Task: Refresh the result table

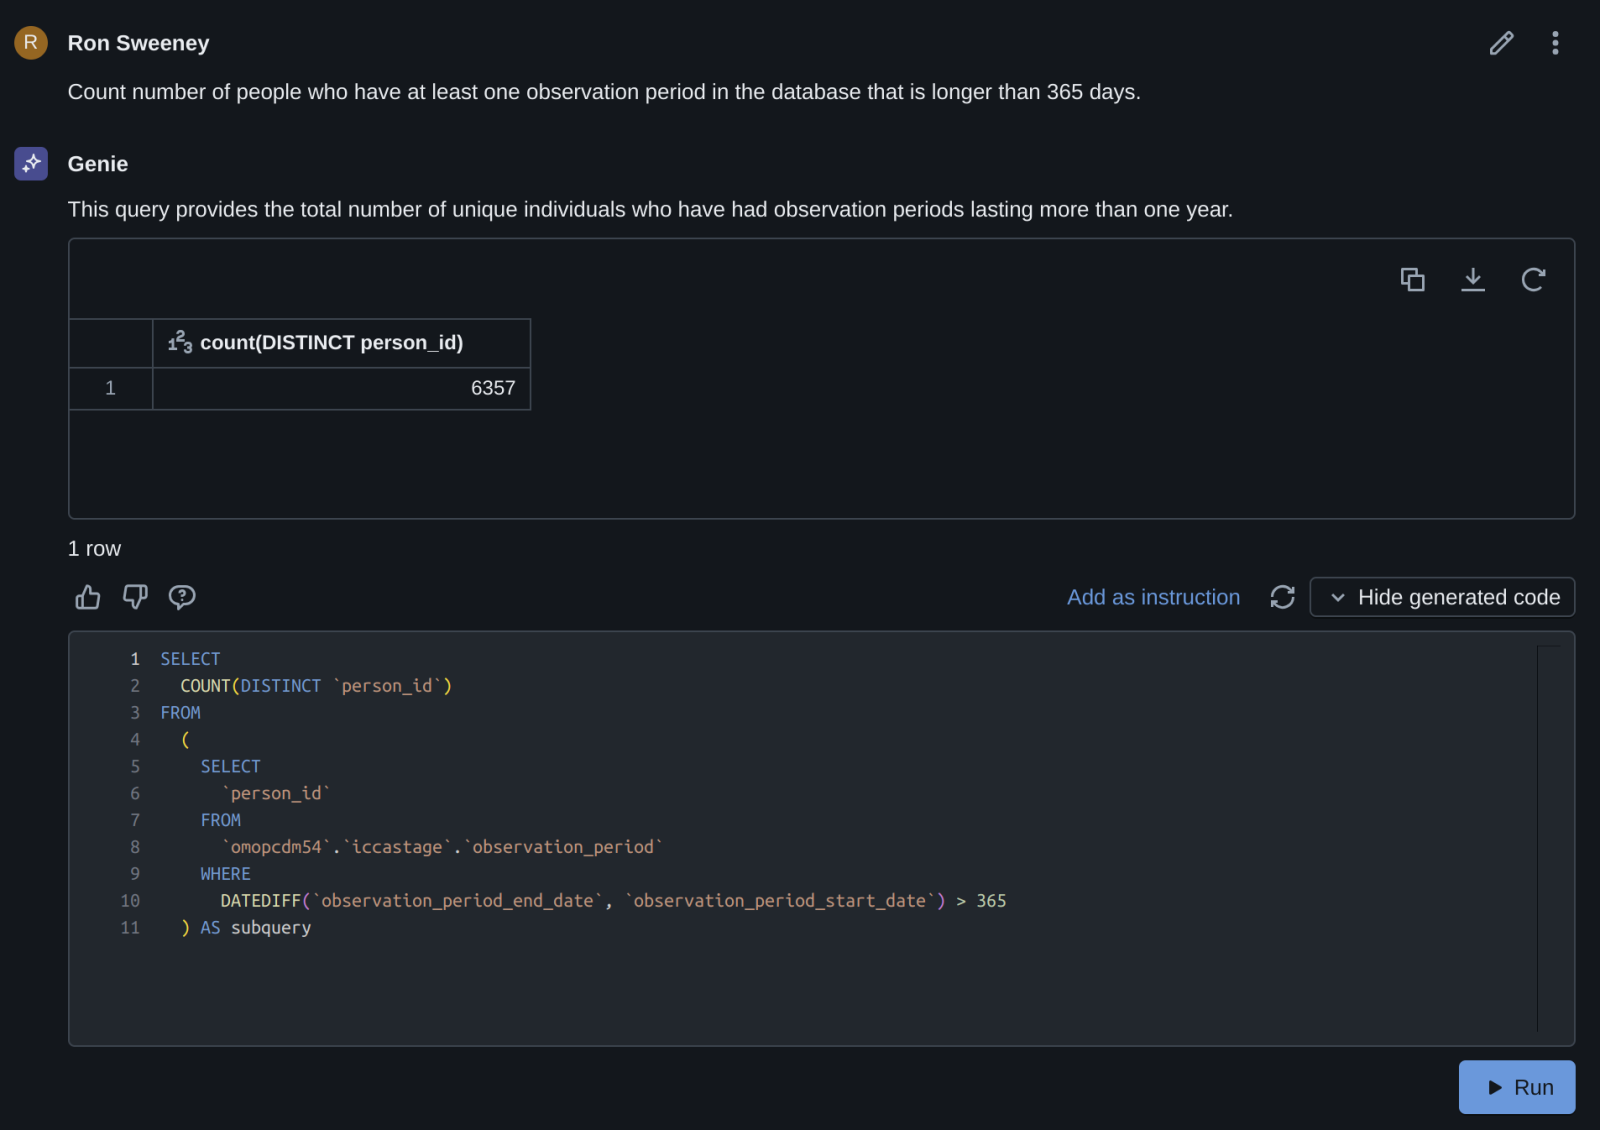Action: point(1533,280)
